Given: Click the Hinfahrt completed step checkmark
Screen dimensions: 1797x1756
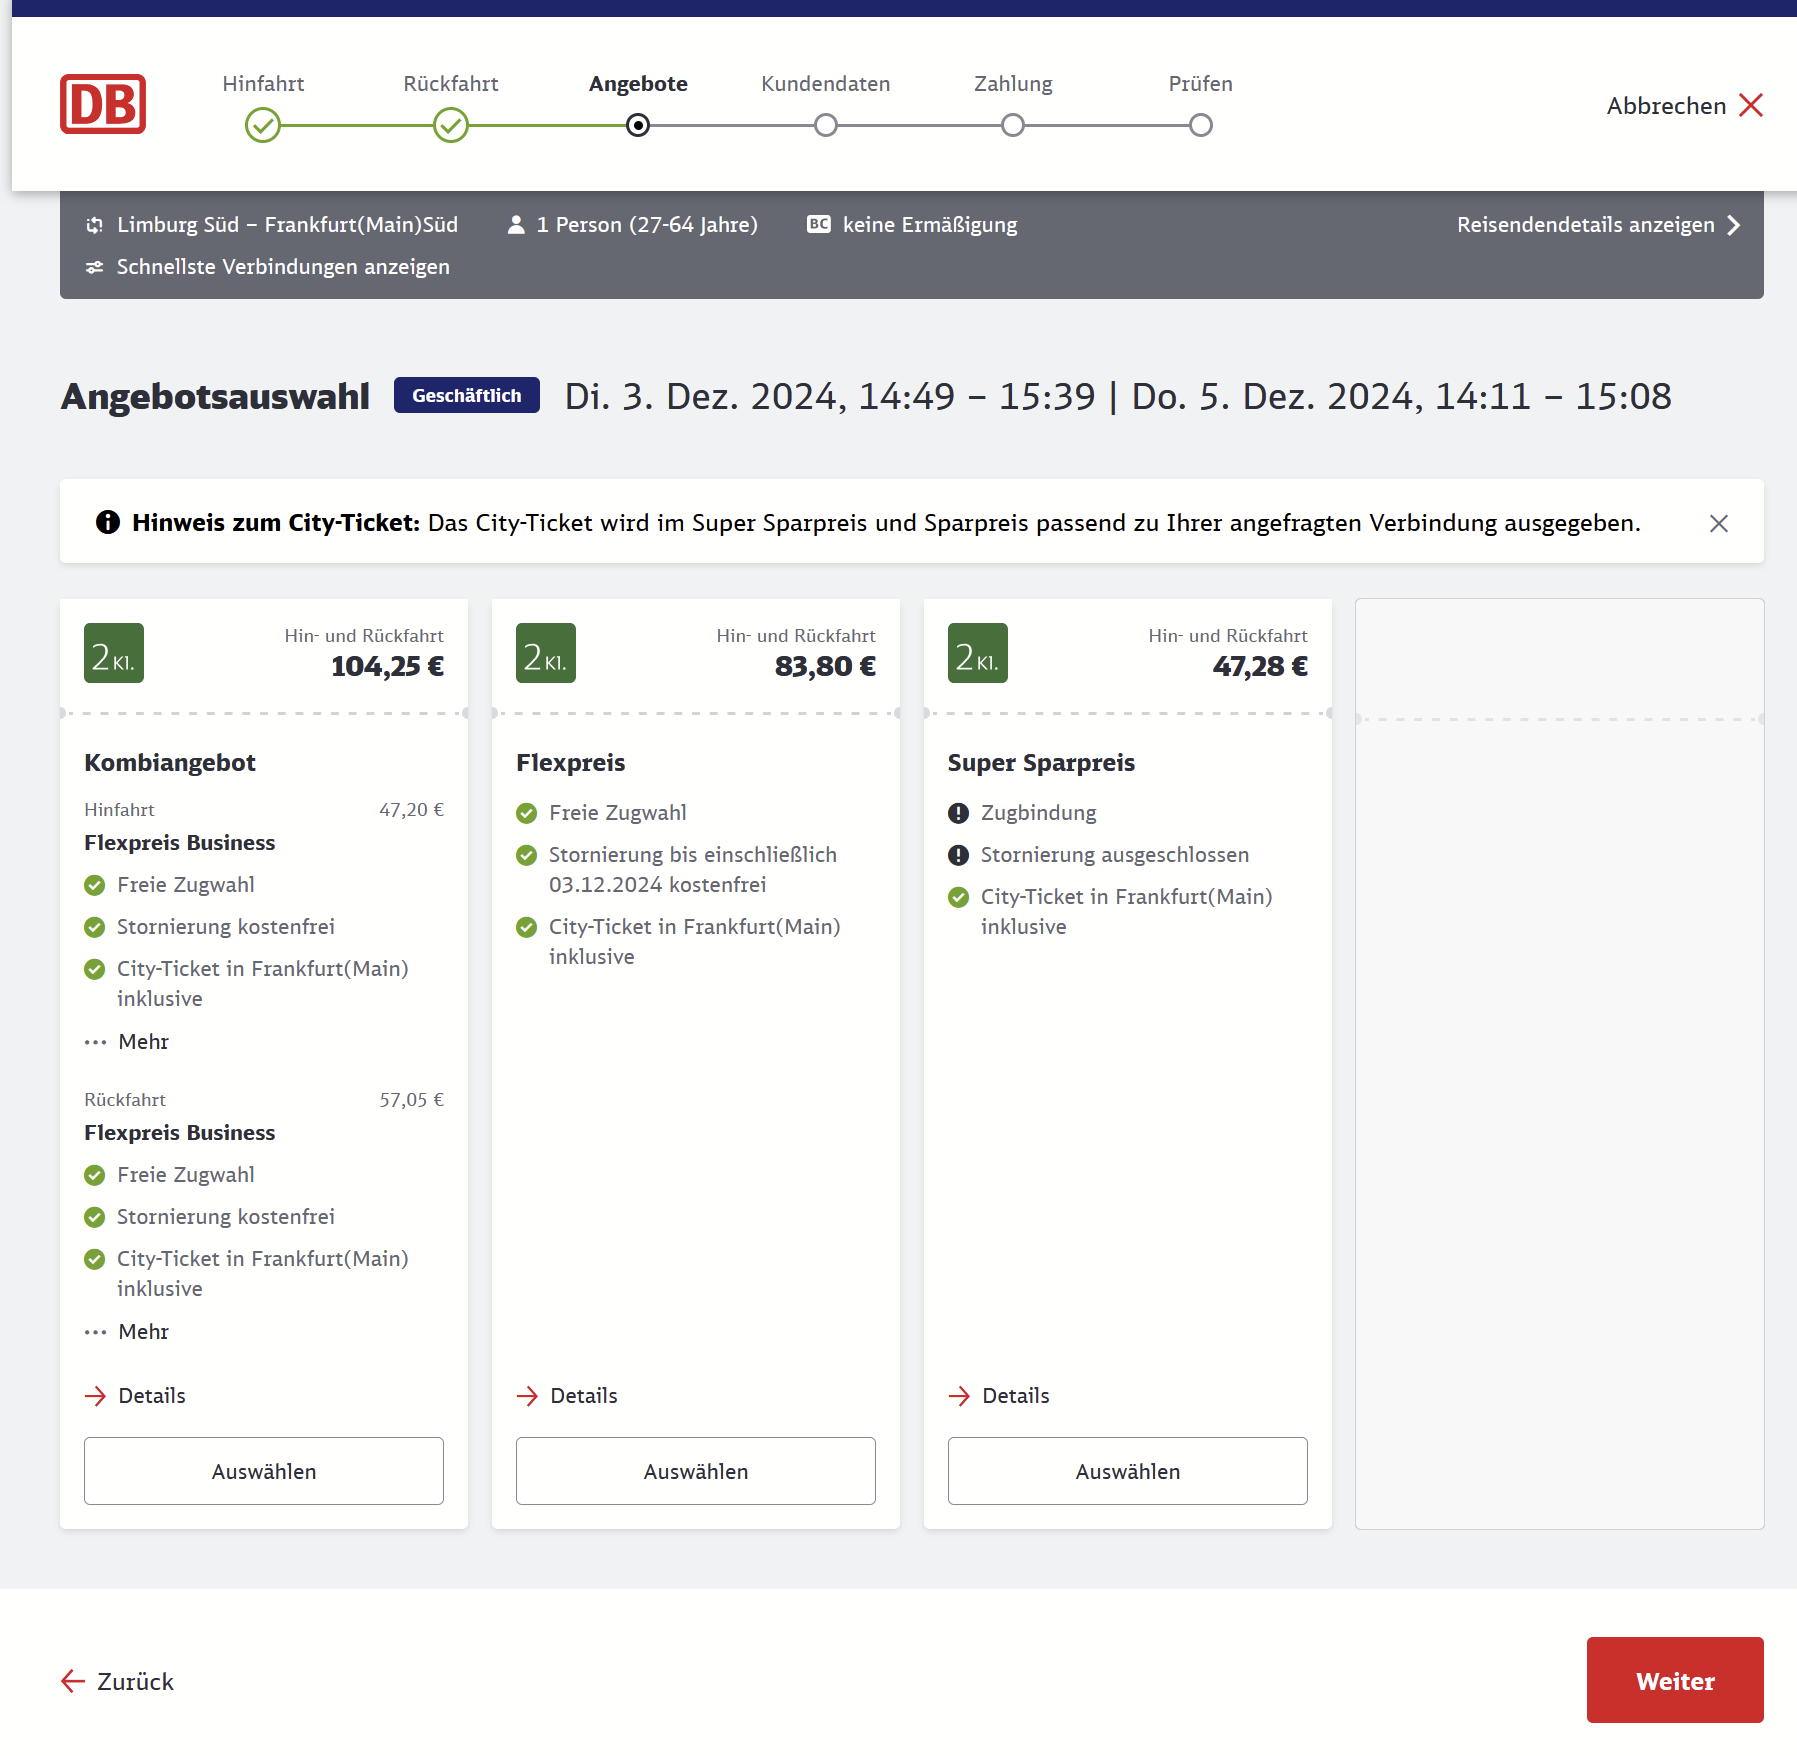Looking at the screenshot, I should click(263, 126).
